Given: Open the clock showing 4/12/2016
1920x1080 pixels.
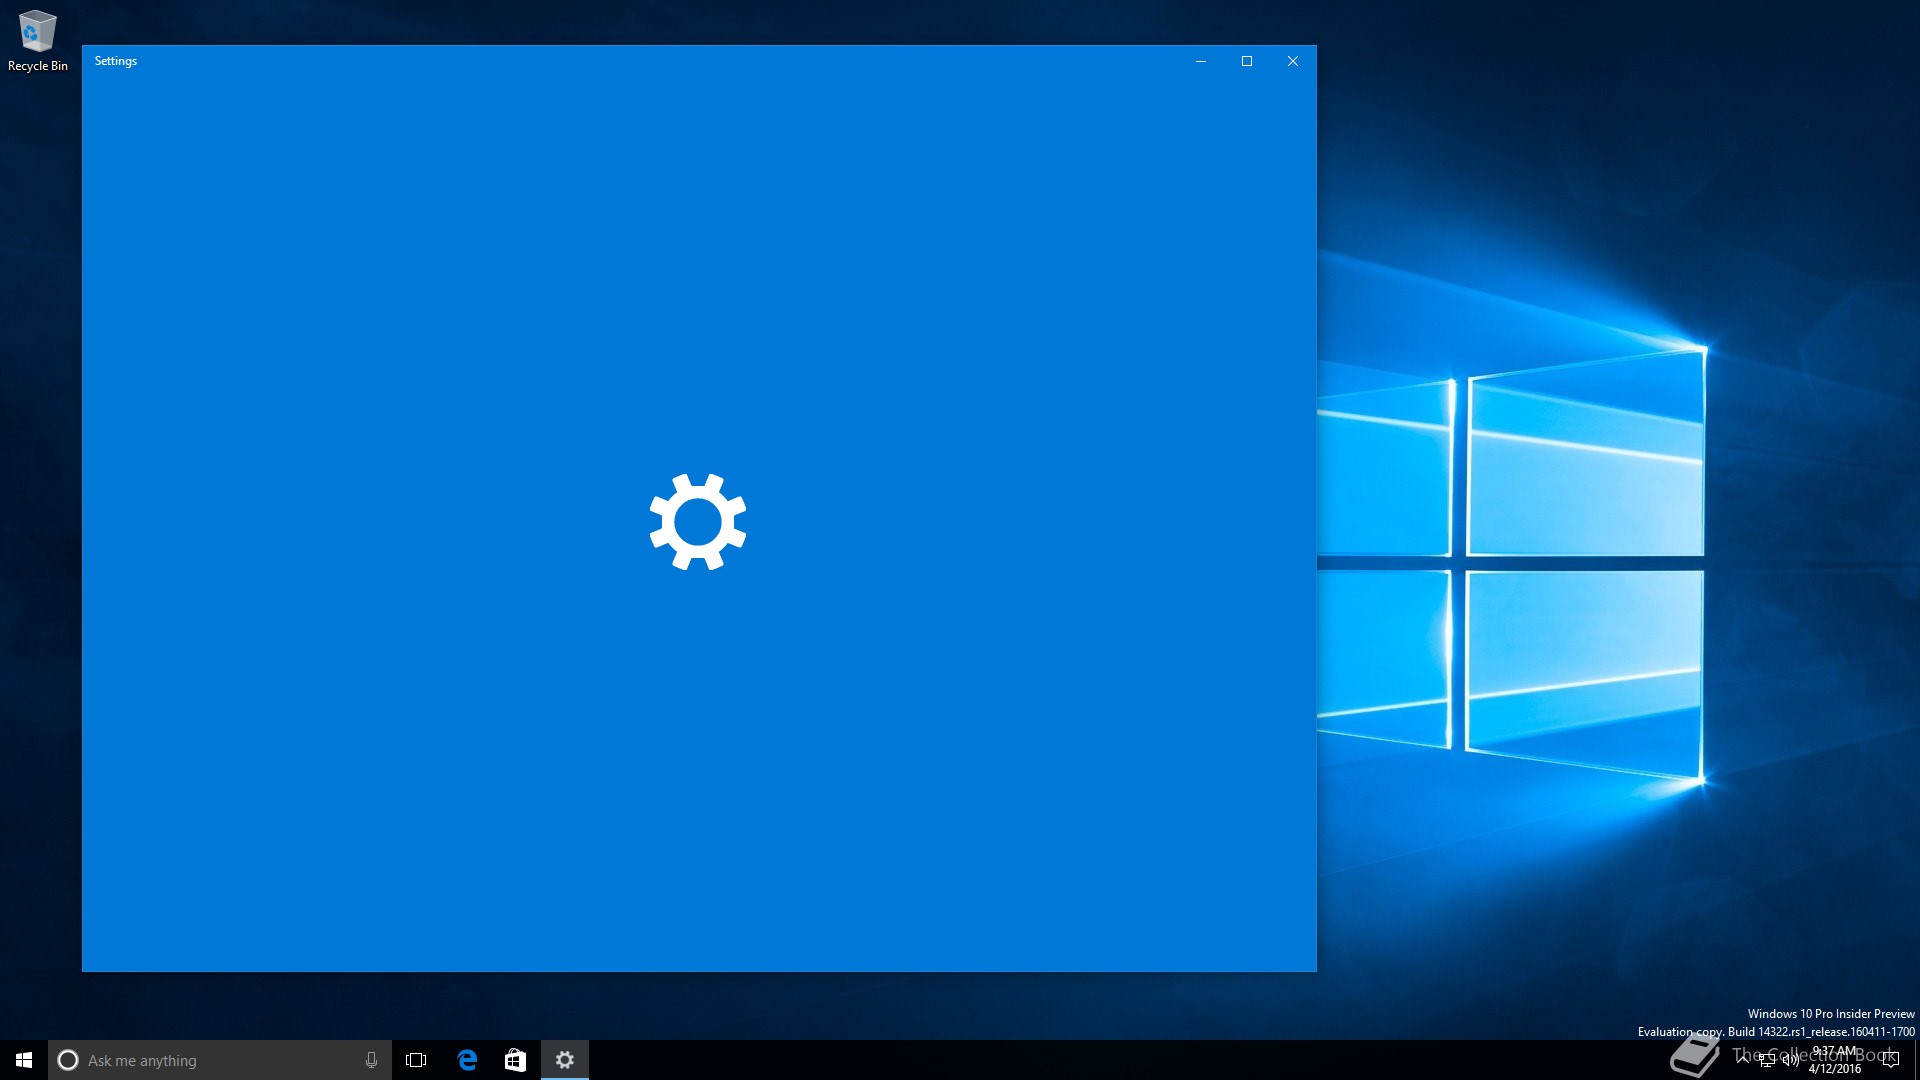Looking at the screenshot, I should pos(1835,1060).
